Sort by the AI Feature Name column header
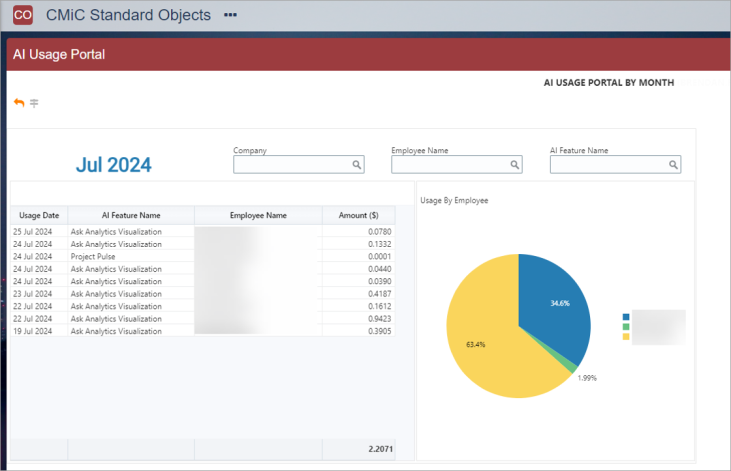The image size is (731, 471). click(131, 215)
